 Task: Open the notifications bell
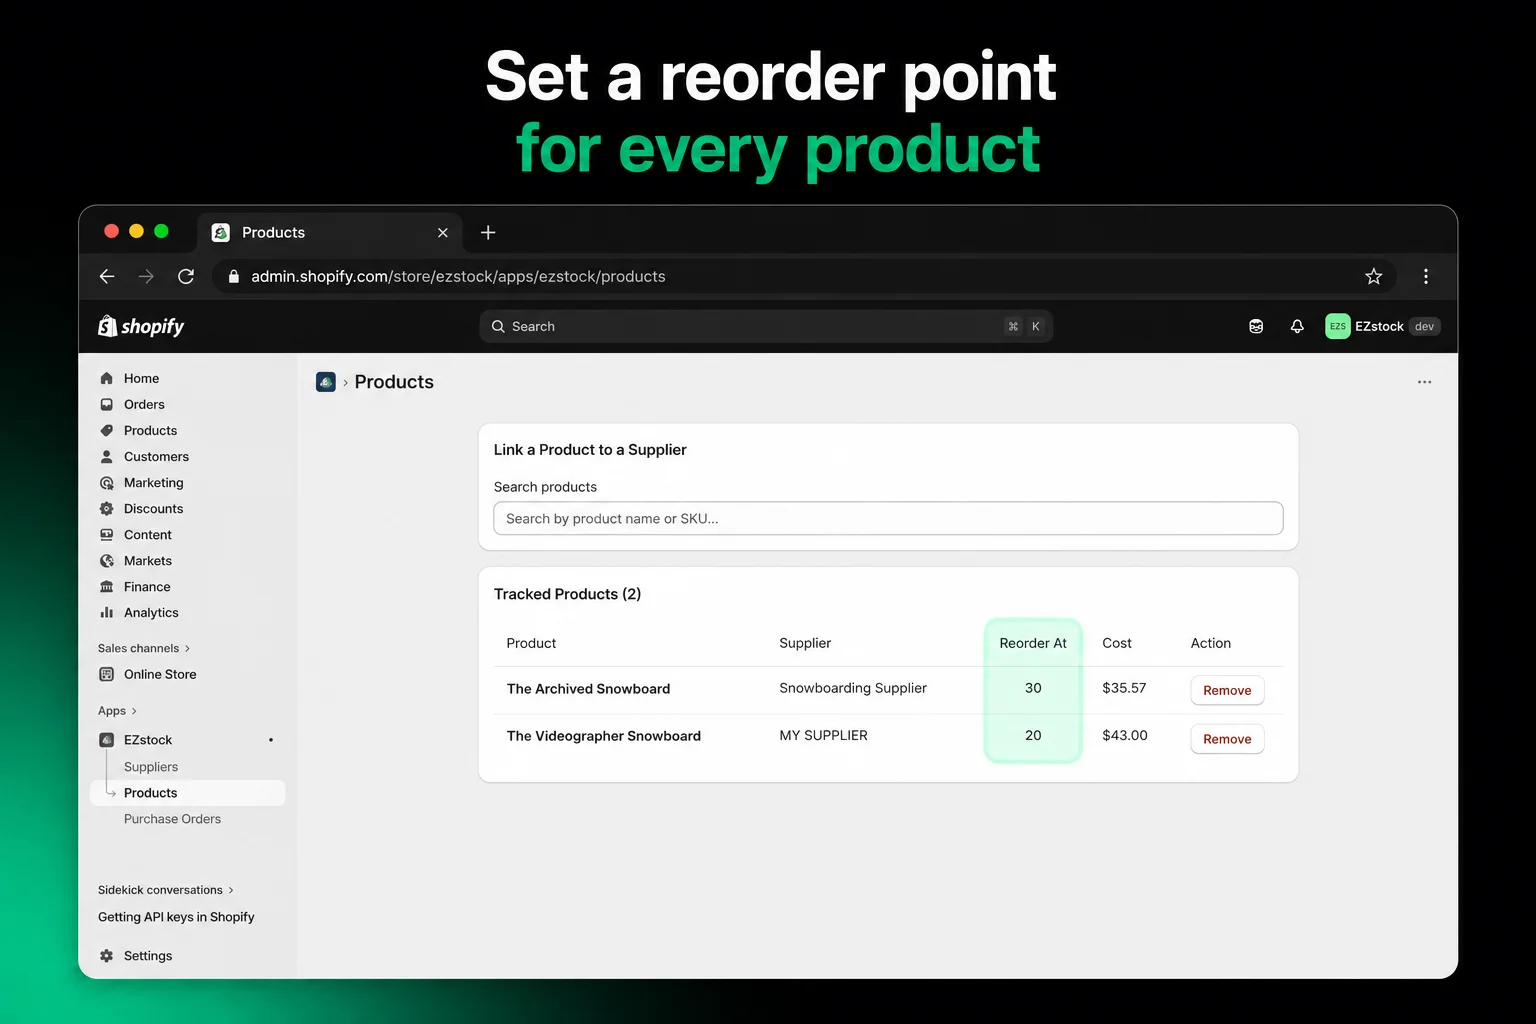pos(1297,326)
